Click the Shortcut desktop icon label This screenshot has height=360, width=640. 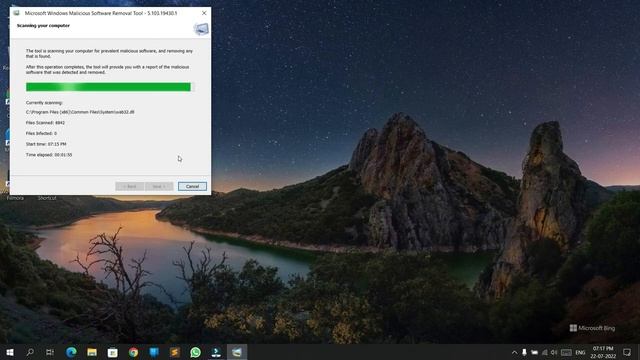[47, 198]
